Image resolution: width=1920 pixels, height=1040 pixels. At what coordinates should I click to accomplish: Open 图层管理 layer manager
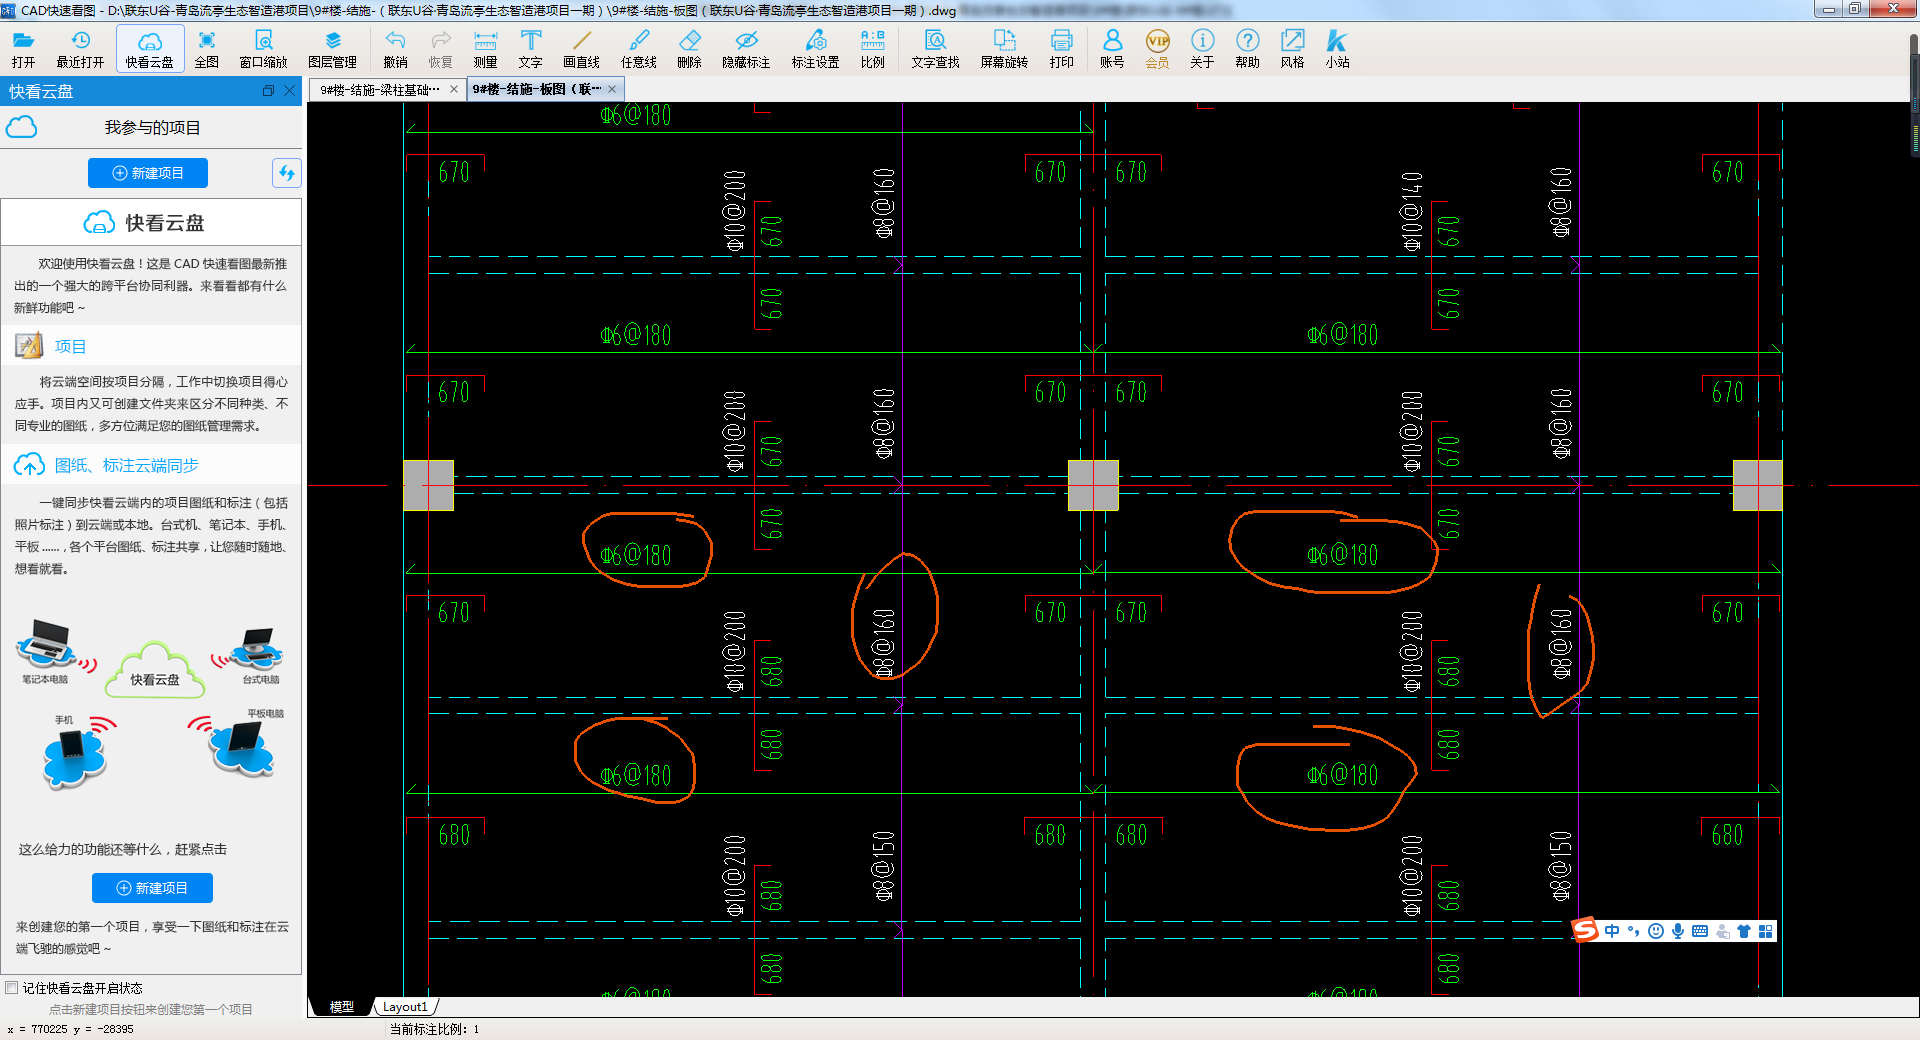(x=333, y=48)
